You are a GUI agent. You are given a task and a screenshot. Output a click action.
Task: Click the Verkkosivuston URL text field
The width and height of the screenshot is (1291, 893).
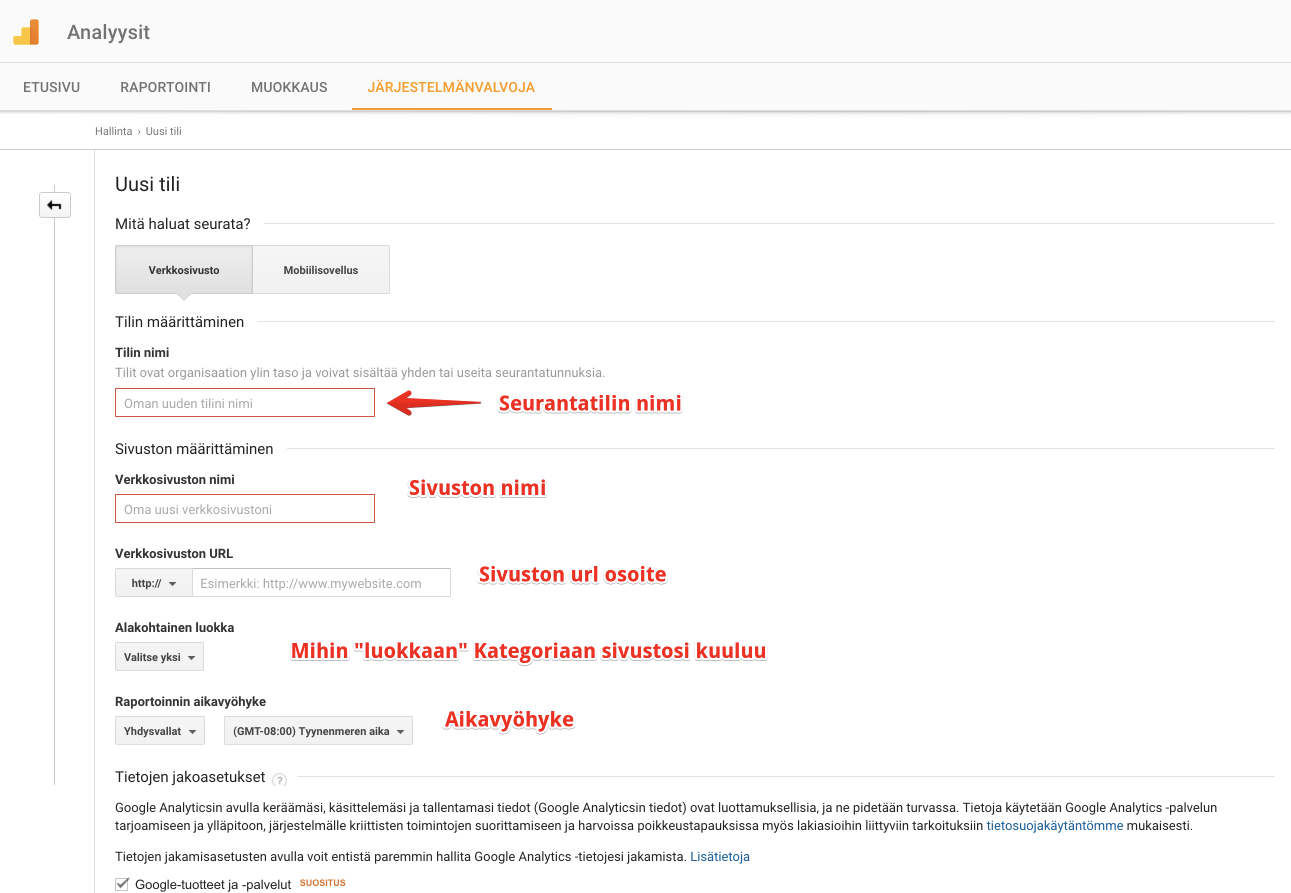click(x=321, y=583)
